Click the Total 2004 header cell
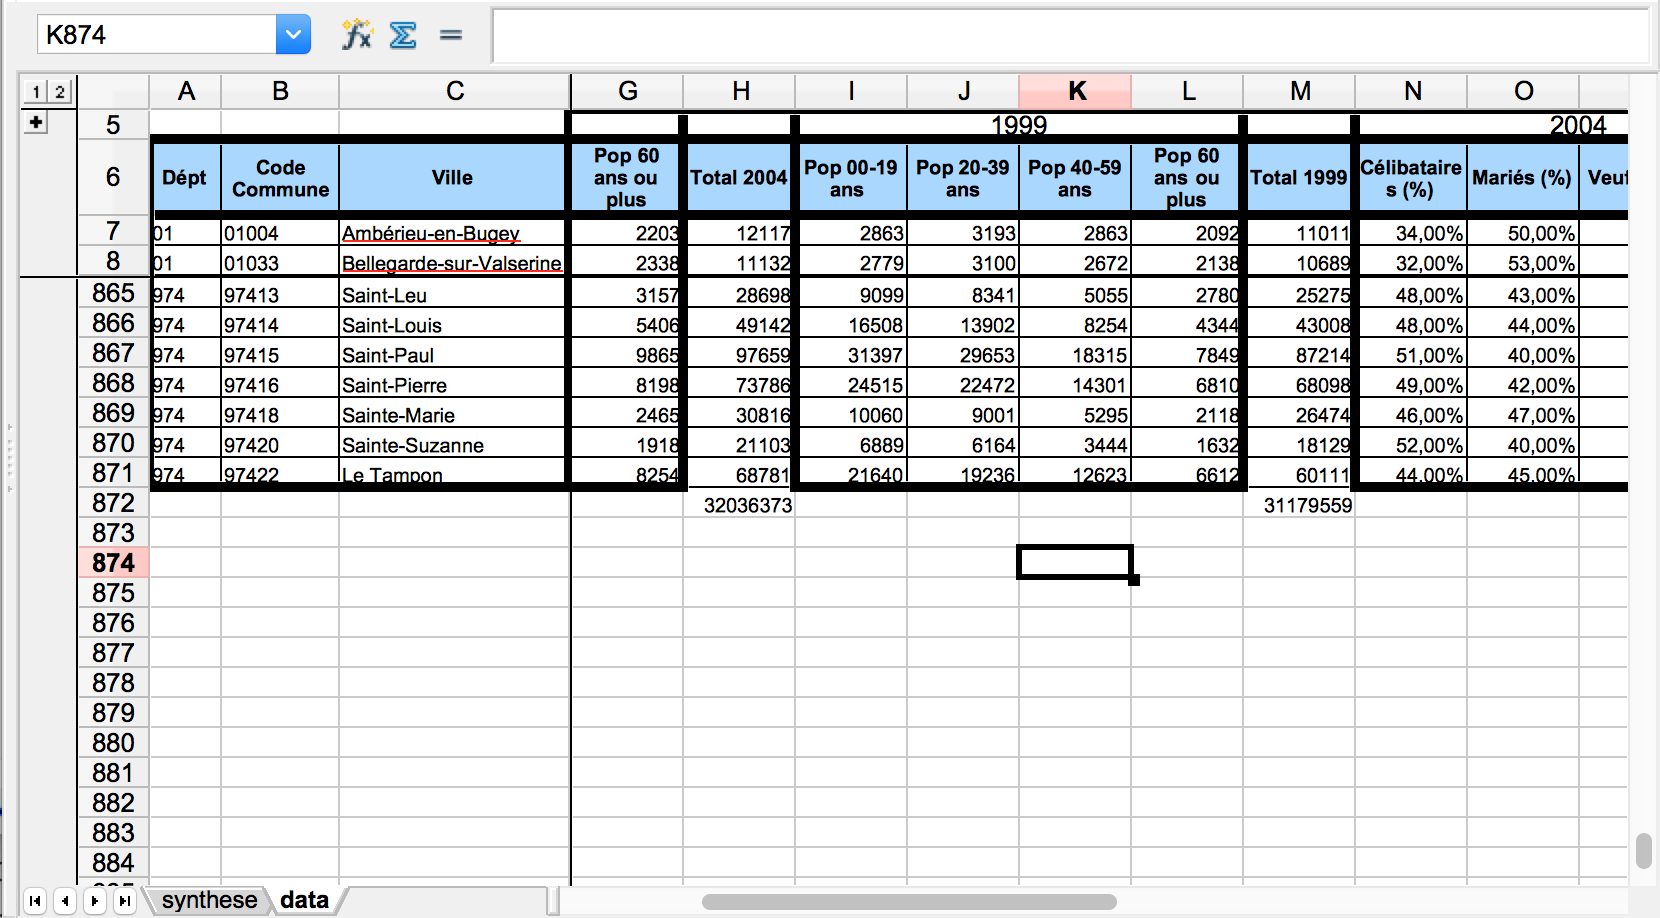The height and width of the screenshot is (918, 1660). point(739,177)
